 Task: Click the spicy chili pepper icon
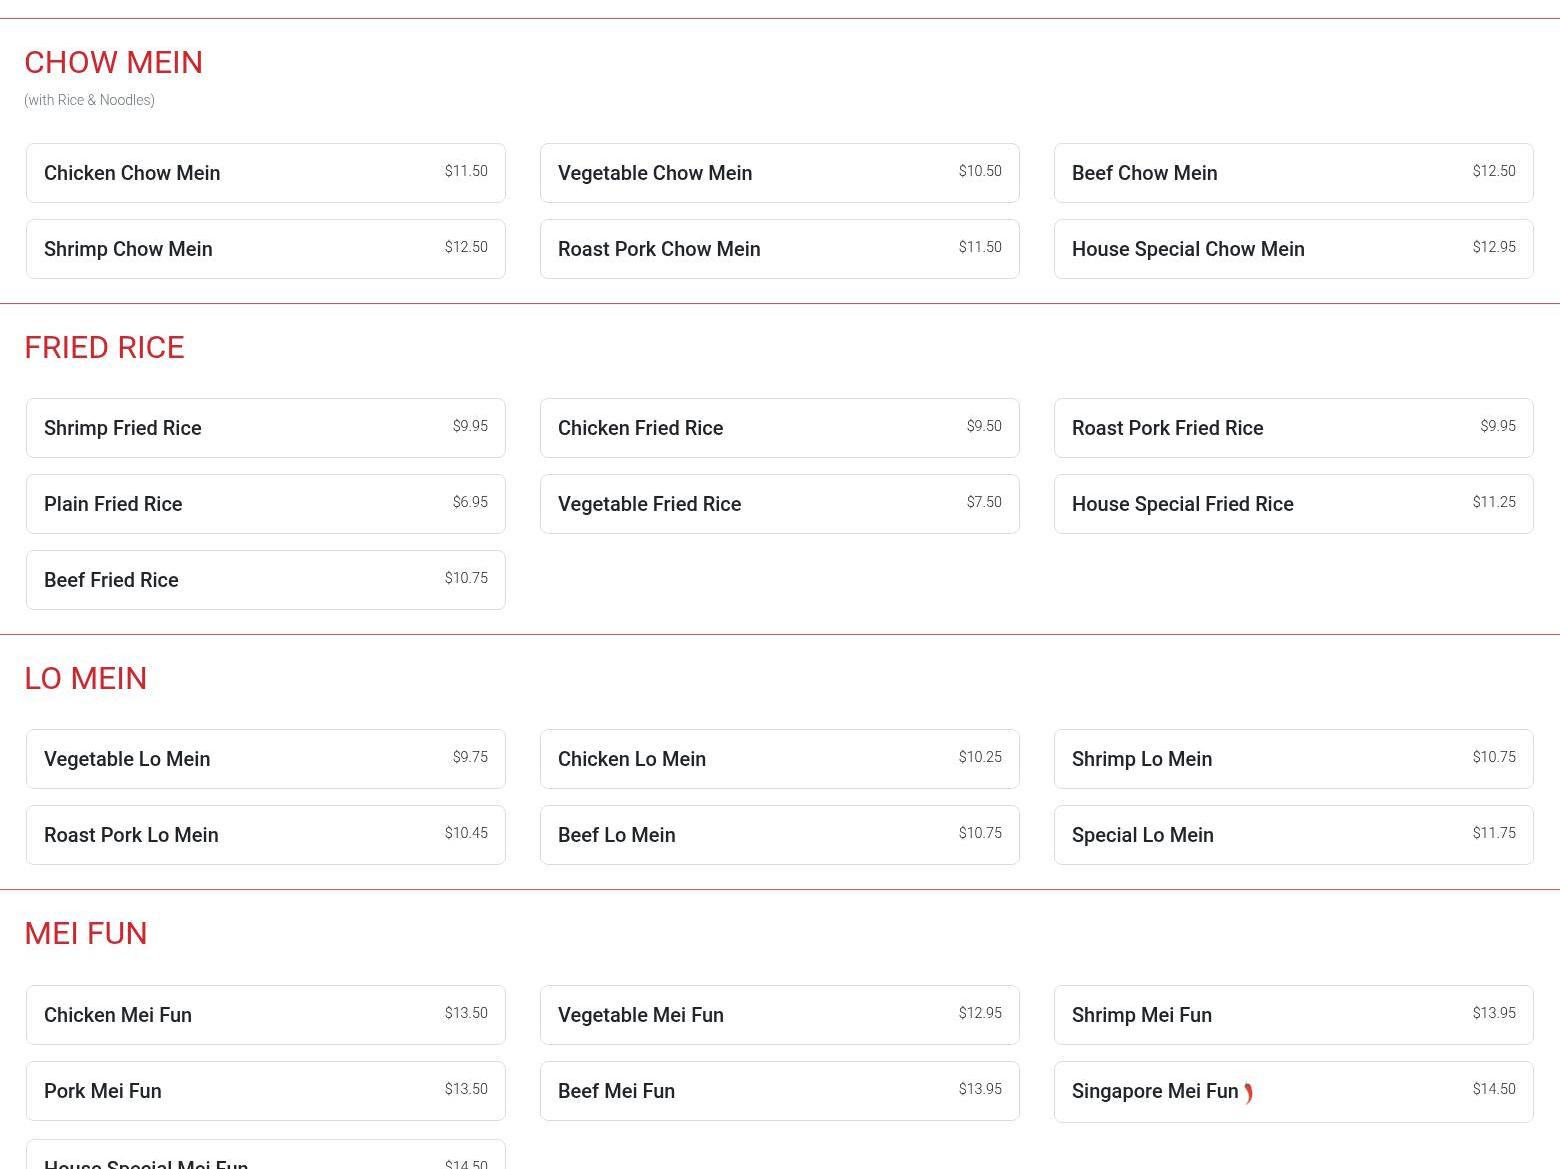coord(1248,1093)
